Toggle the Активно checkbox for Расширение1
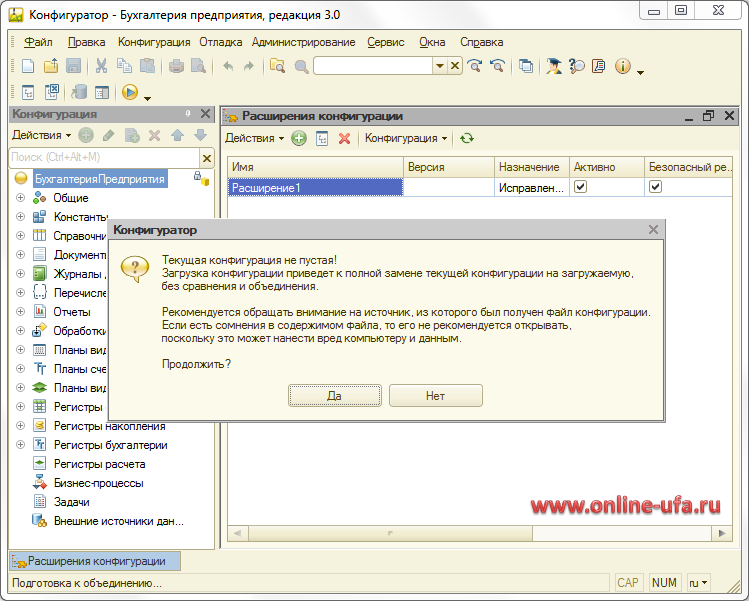The height and width of the screenshot is (601, 749). pos(580,187)
